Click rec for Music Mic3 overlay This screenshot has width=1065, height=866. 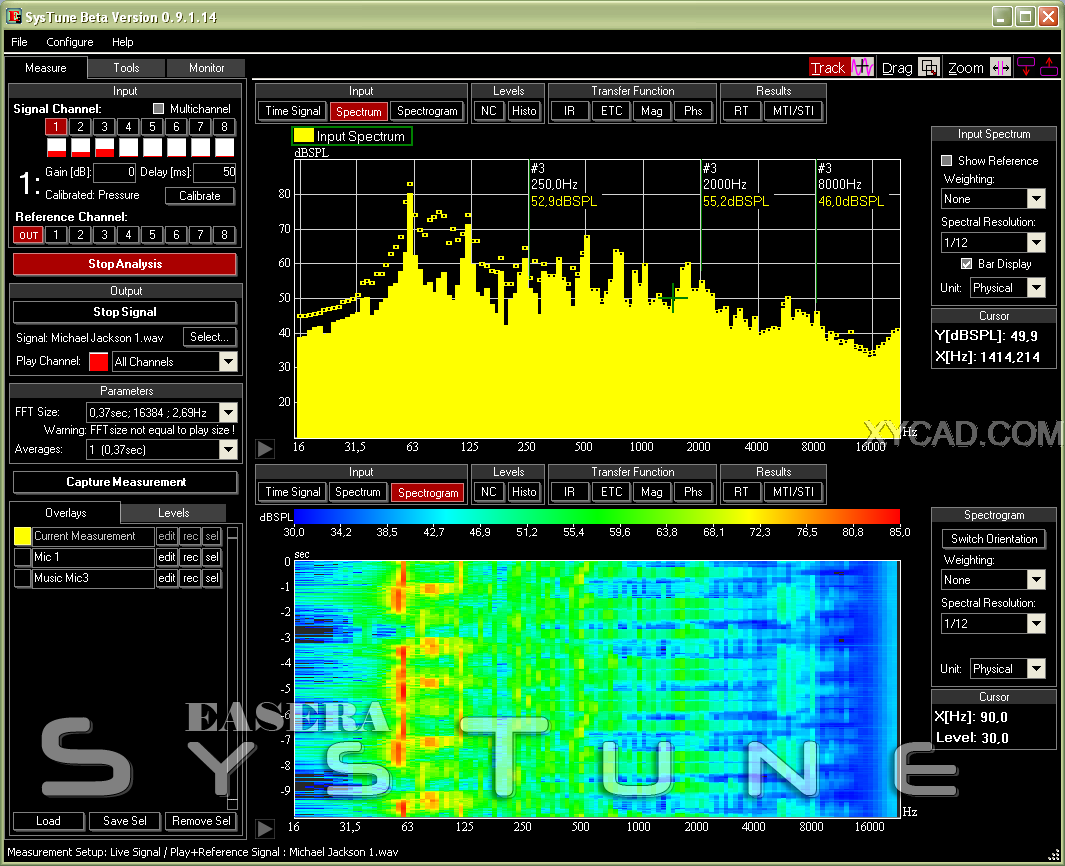190,578
